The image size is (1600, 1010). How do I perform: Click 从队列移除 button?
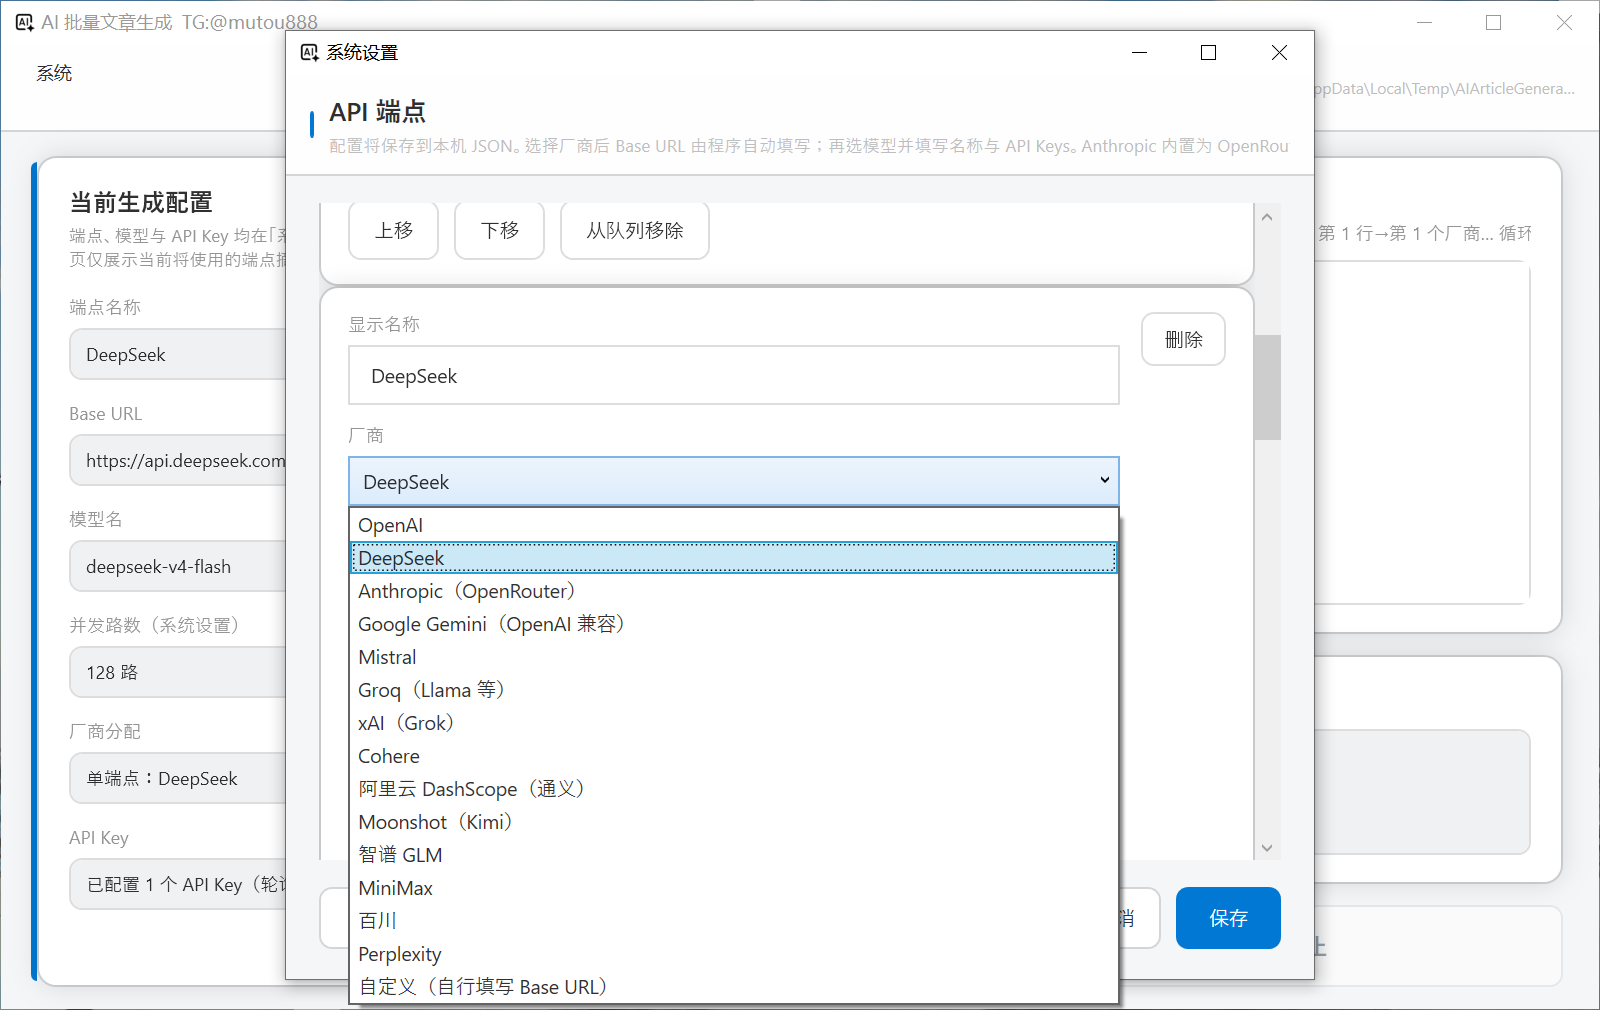click(635, 231)
